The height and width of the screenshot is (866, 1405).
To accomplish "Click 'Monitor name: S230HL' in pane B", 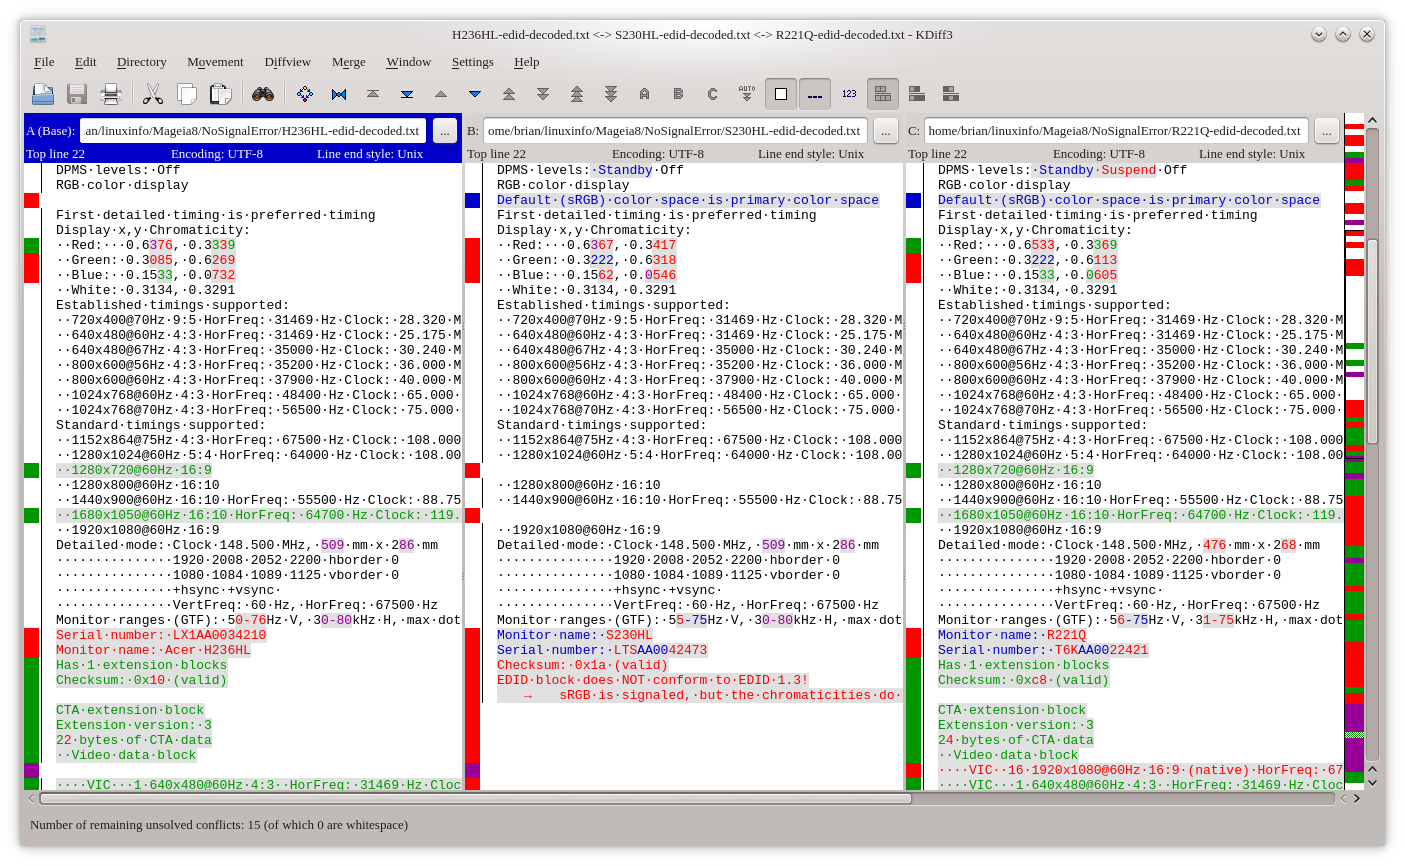I will (575, 635).
